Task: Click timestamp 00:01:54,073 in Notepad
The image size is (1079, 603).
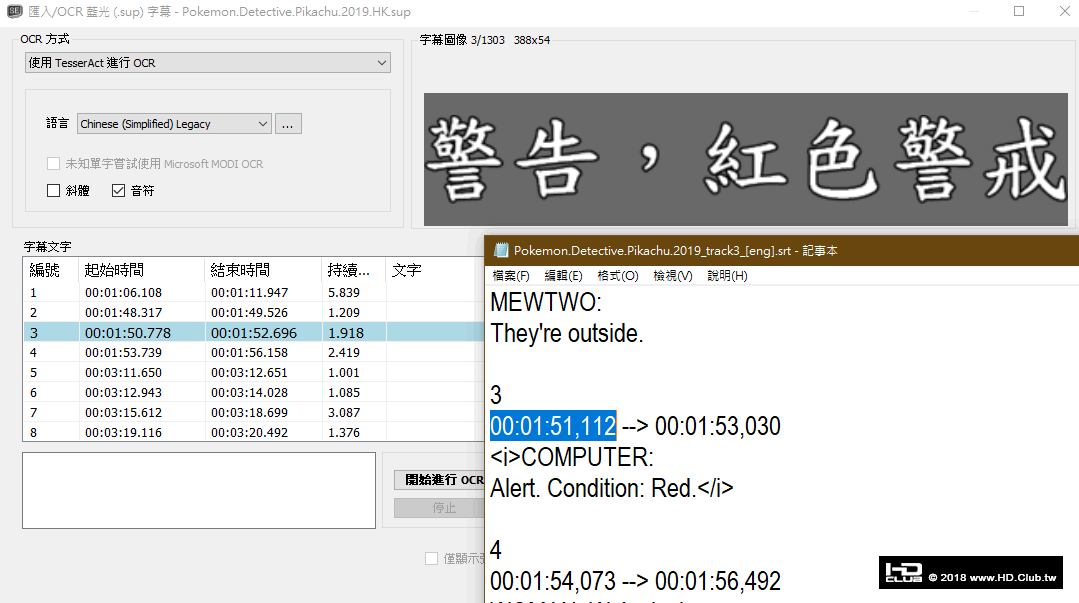Action: pos(553,581)
